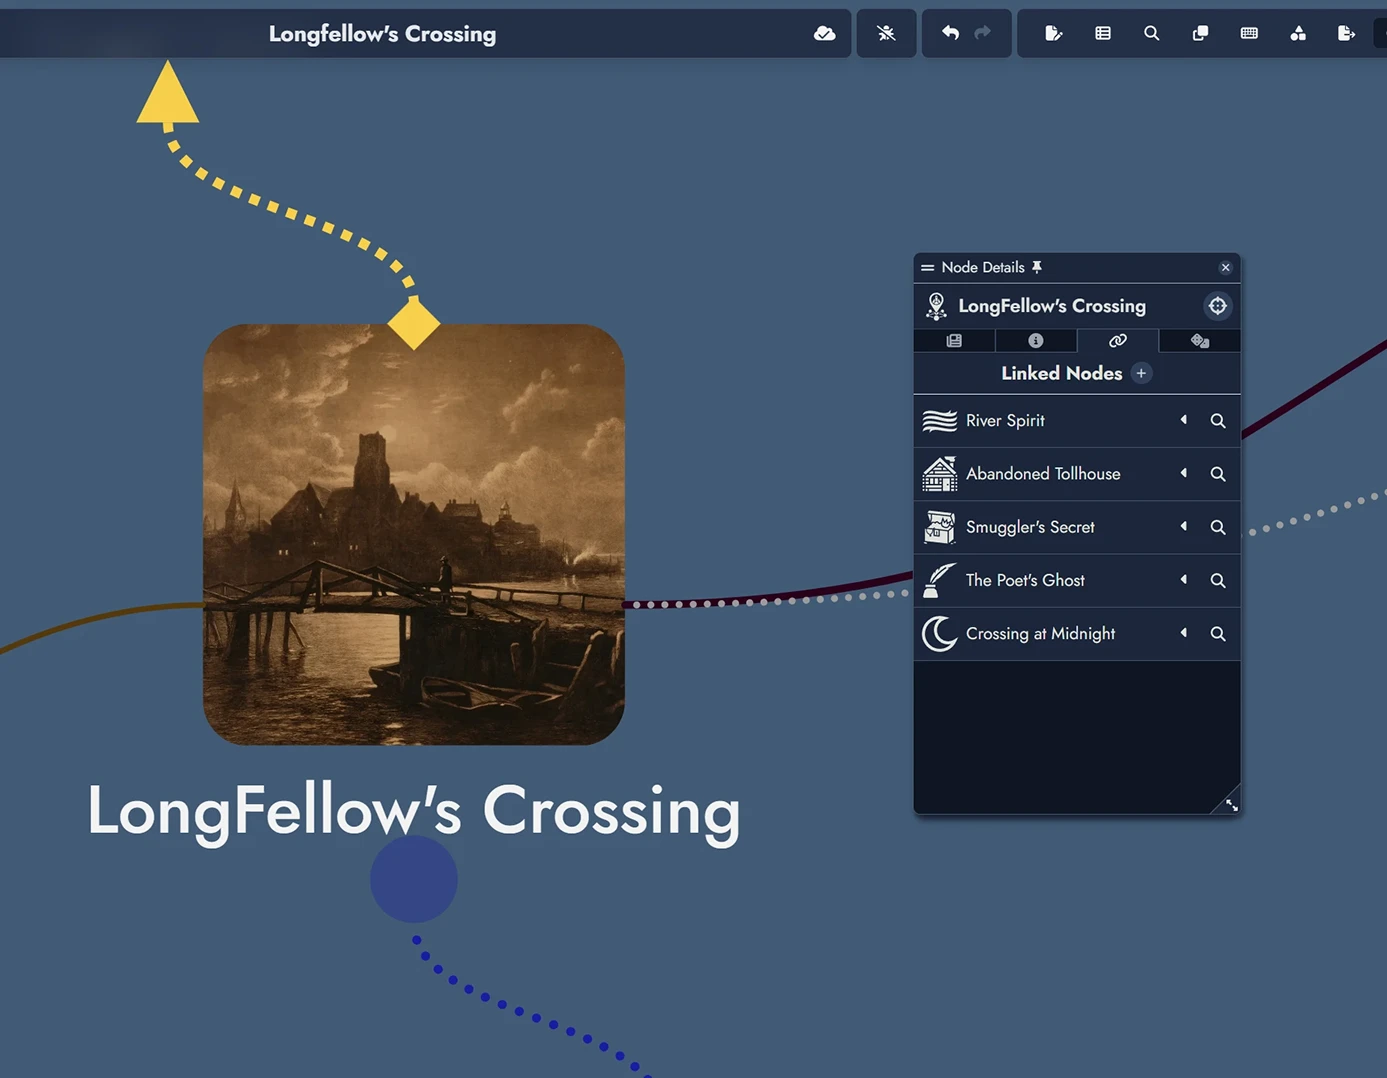Click the cloud sync status icon
The height and width of the screenshot is (1078, 1387).
pos(824,34)
